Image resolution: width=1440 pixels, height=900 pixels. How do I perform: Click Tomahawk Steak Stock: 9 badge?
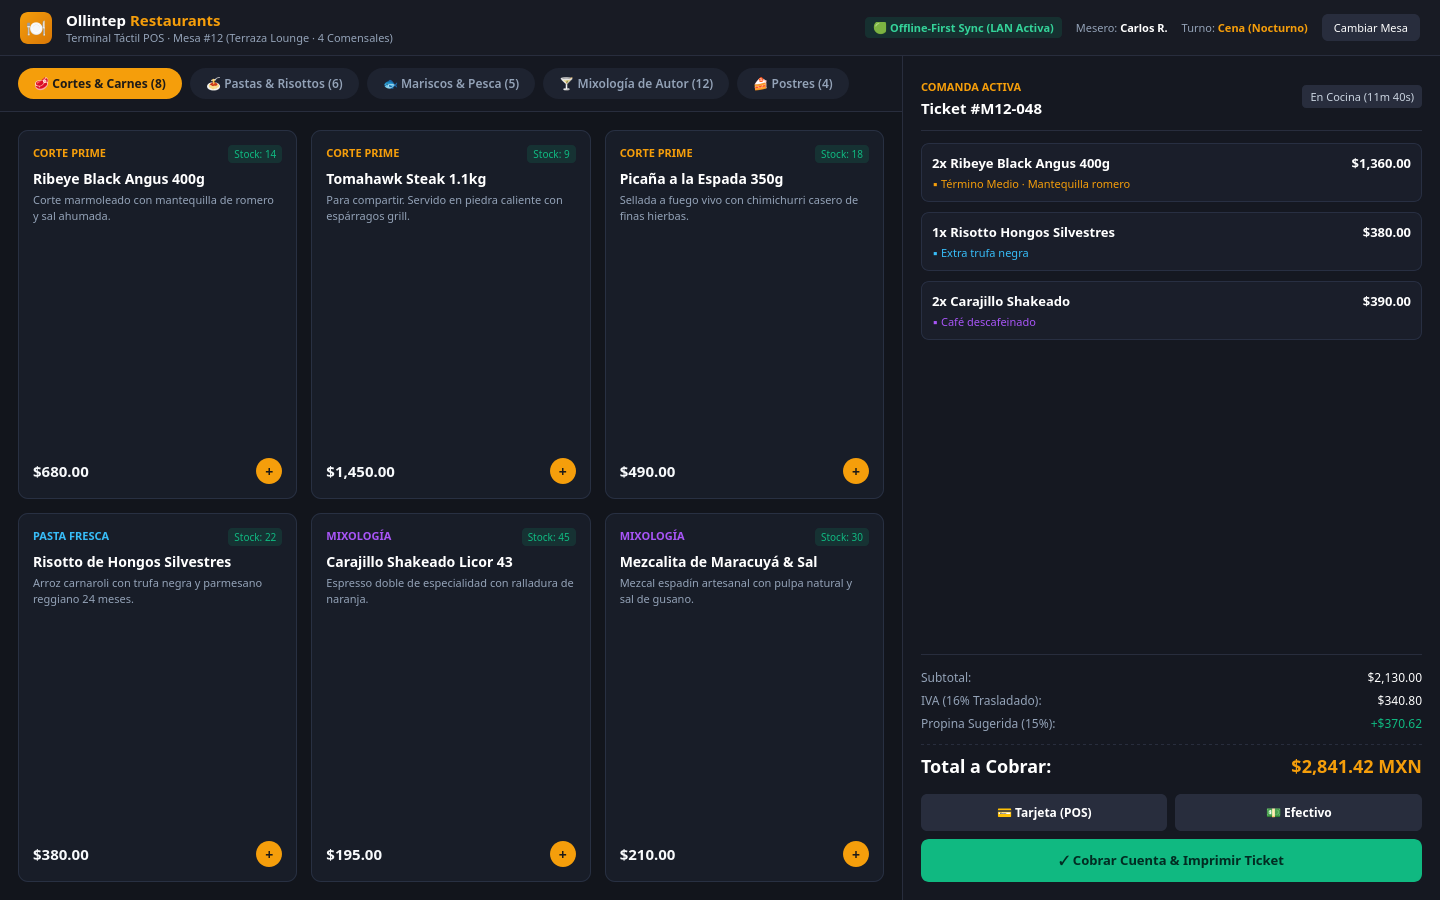551,154
